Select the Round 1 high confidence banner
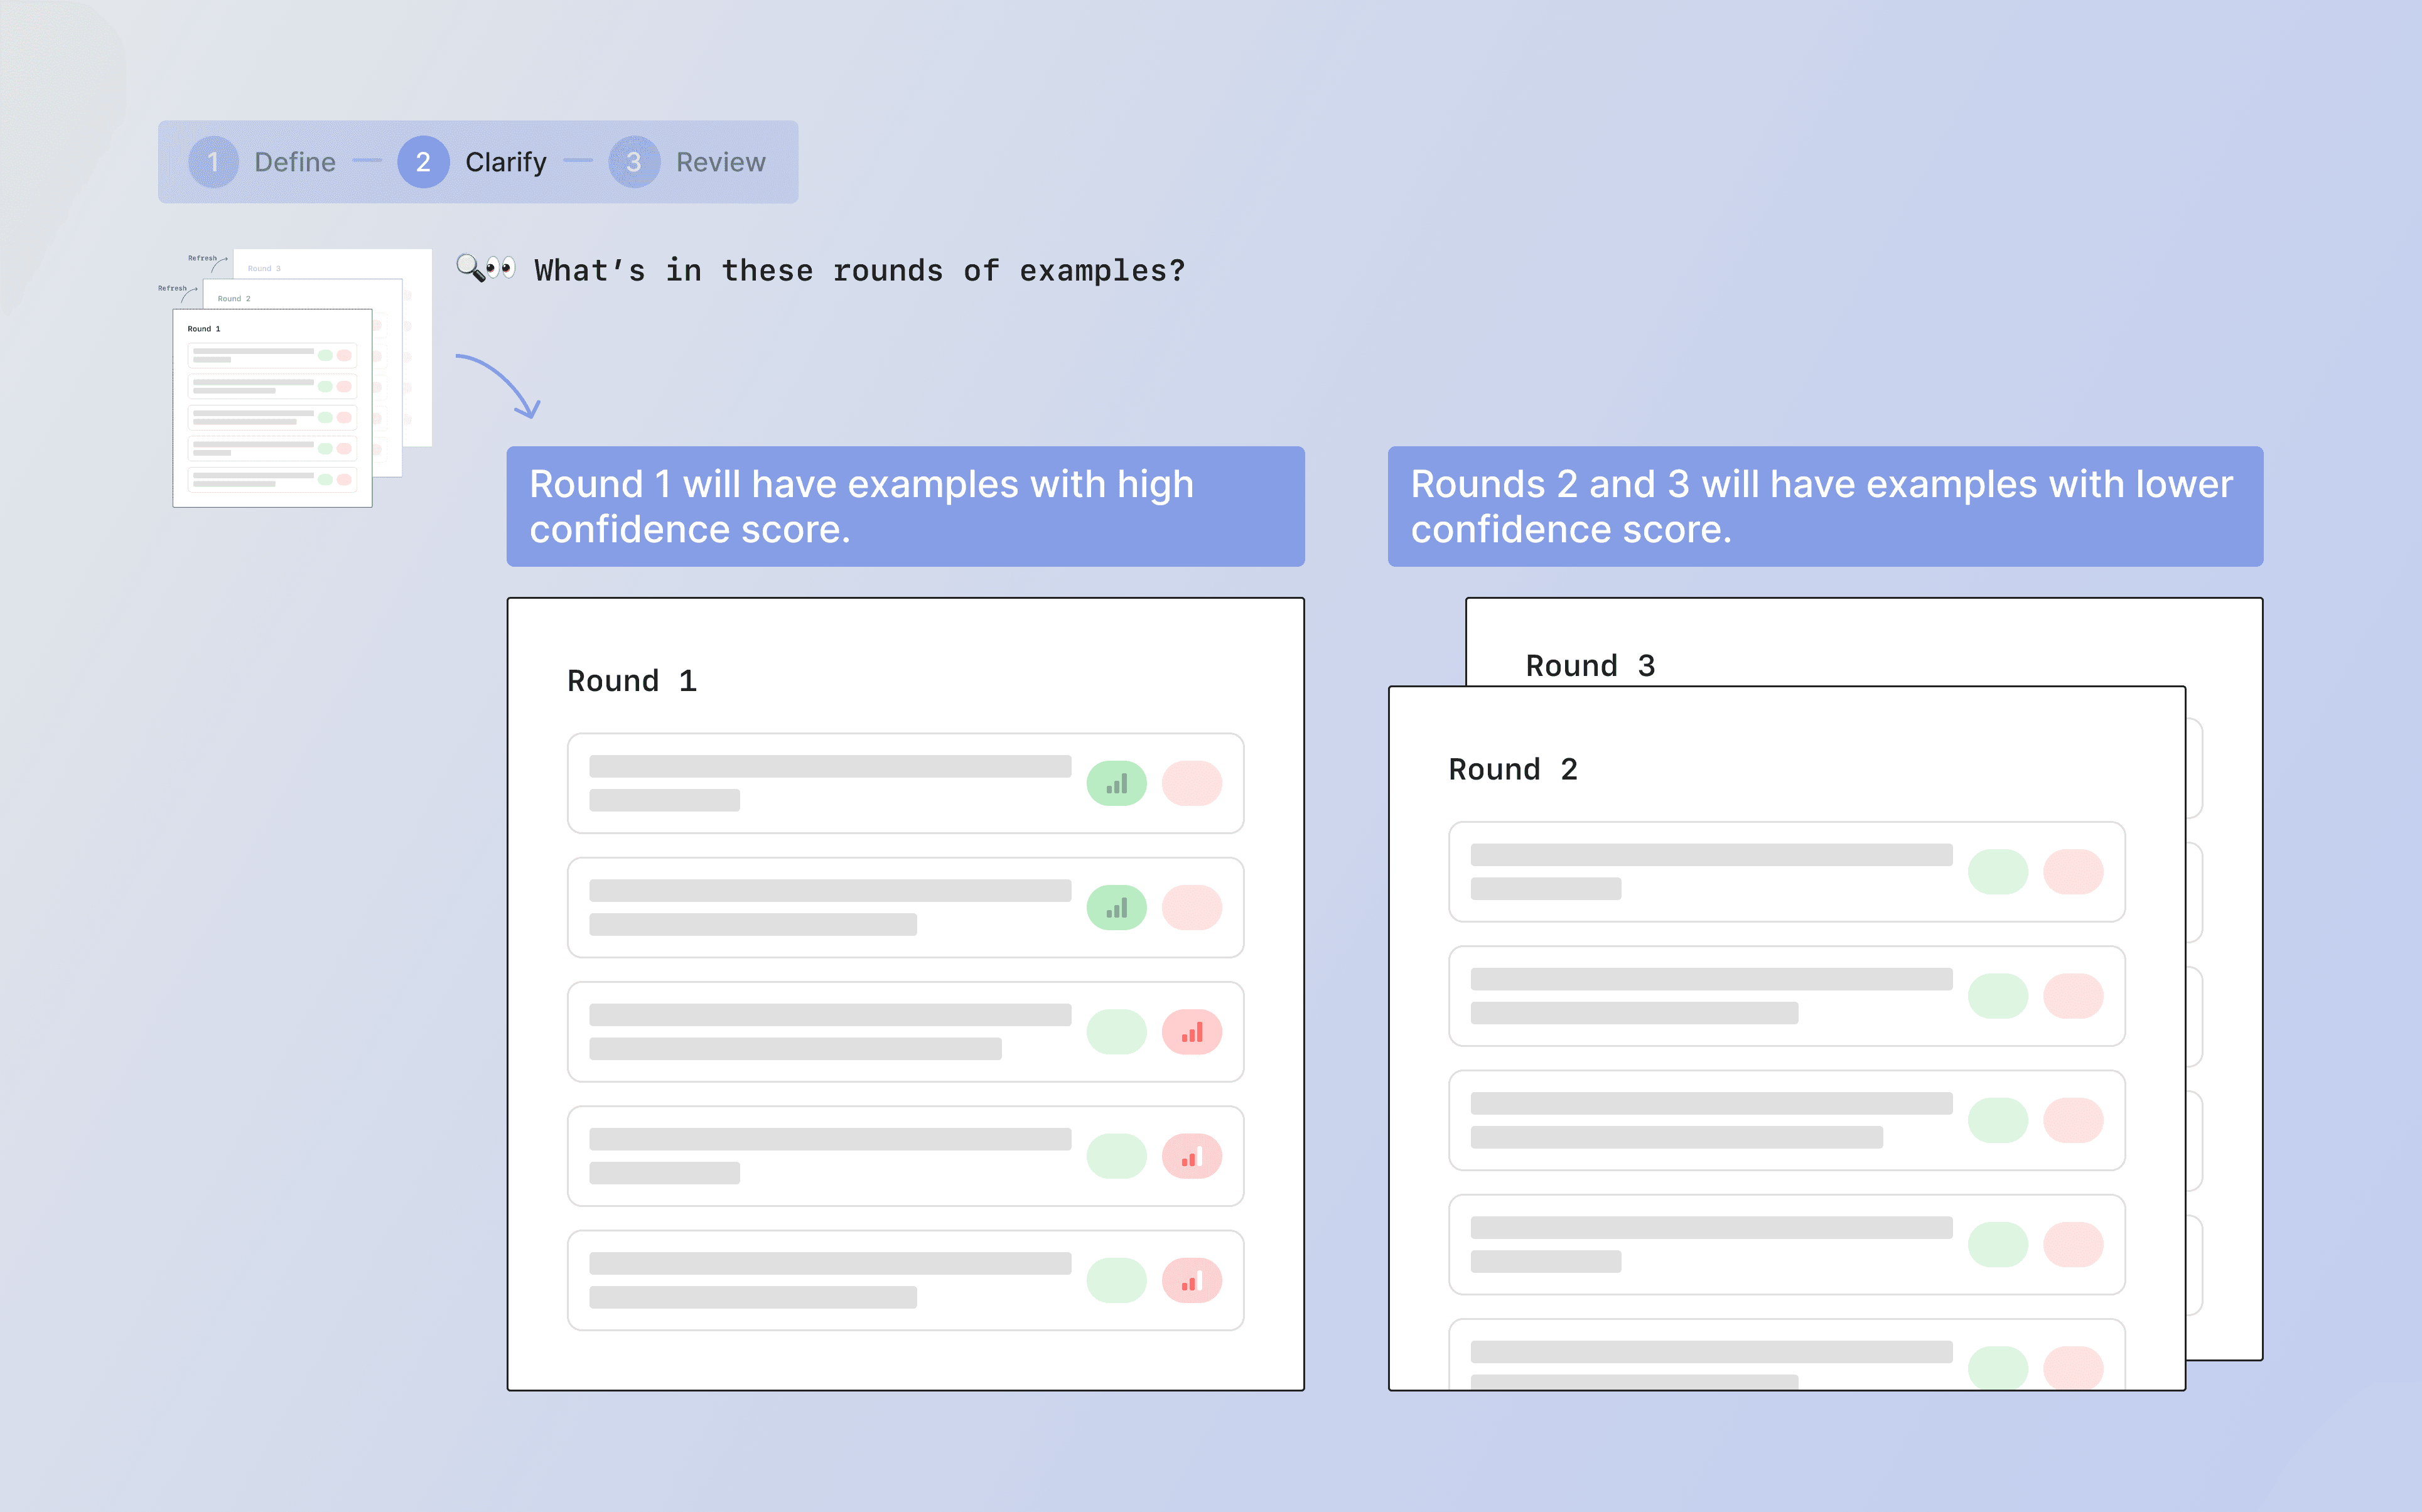Screen dimensions: 2422x1512 click(x=905, y=506)
